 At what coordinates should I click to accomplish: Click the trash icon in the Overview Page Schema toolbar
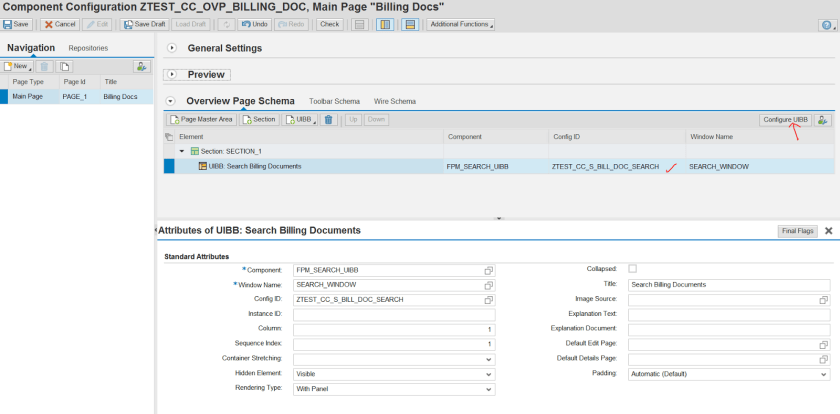(328, 119)
